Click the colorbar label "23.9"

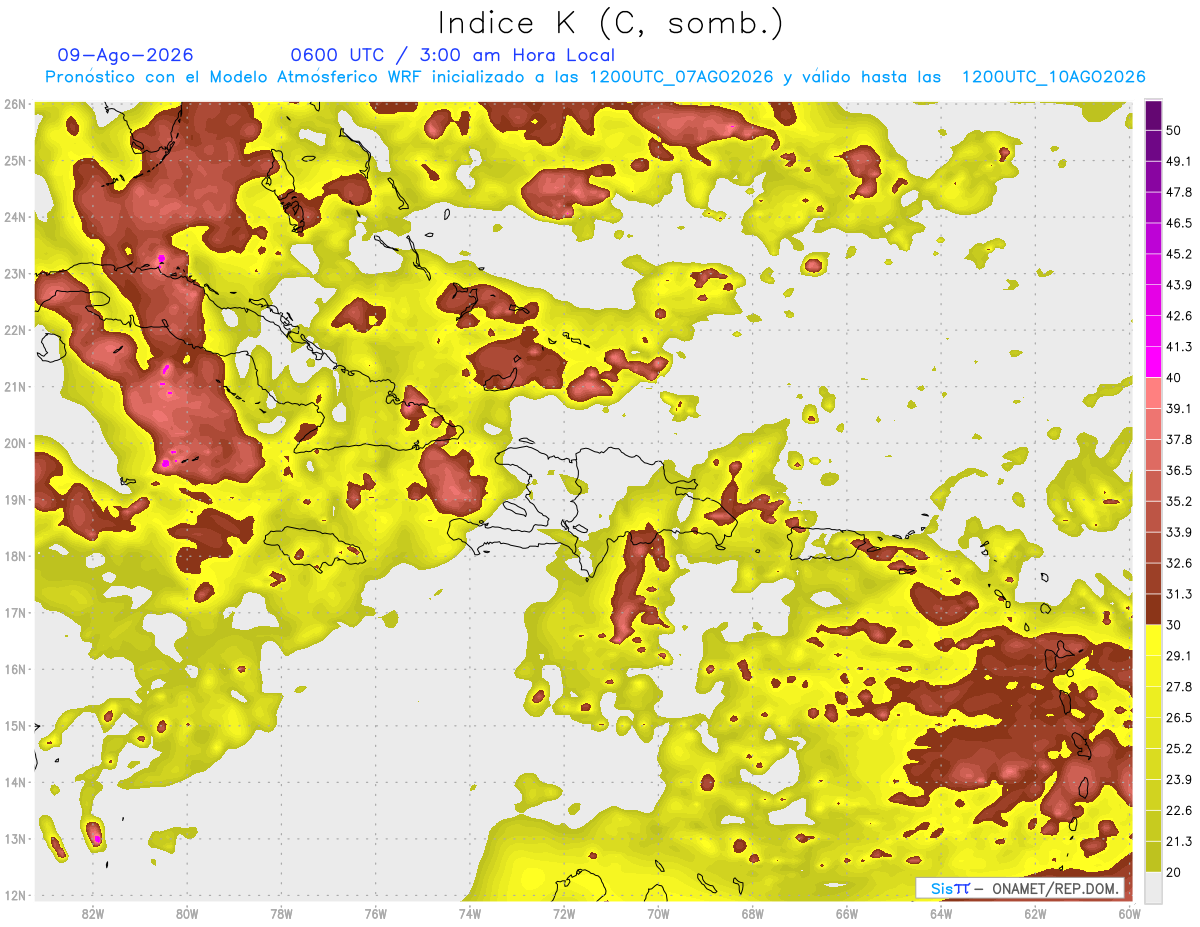(x=1179, y=779)
